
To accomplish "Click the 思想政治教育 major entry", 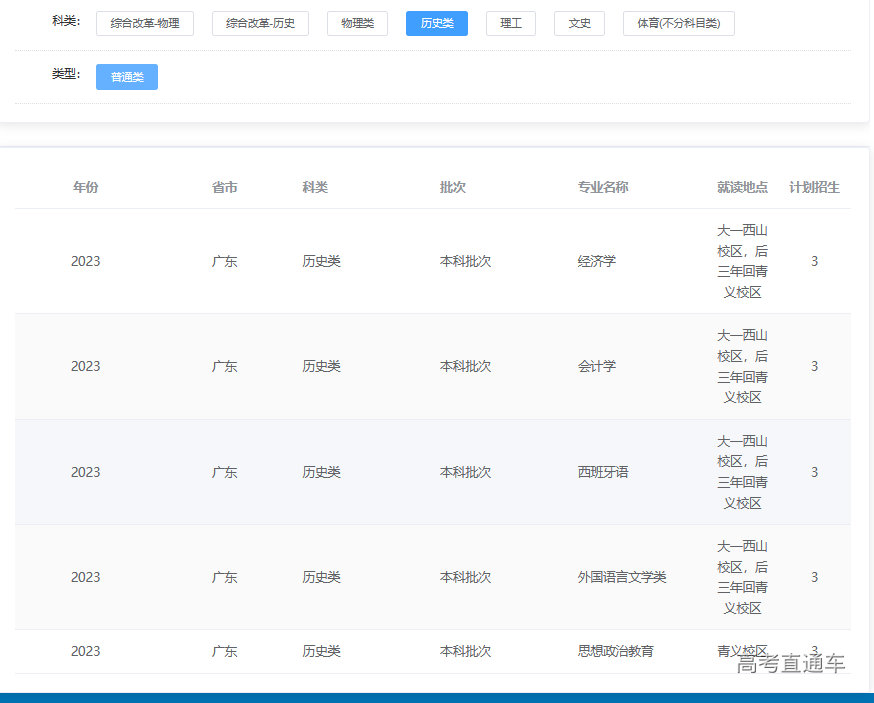I will click(616, 651).
